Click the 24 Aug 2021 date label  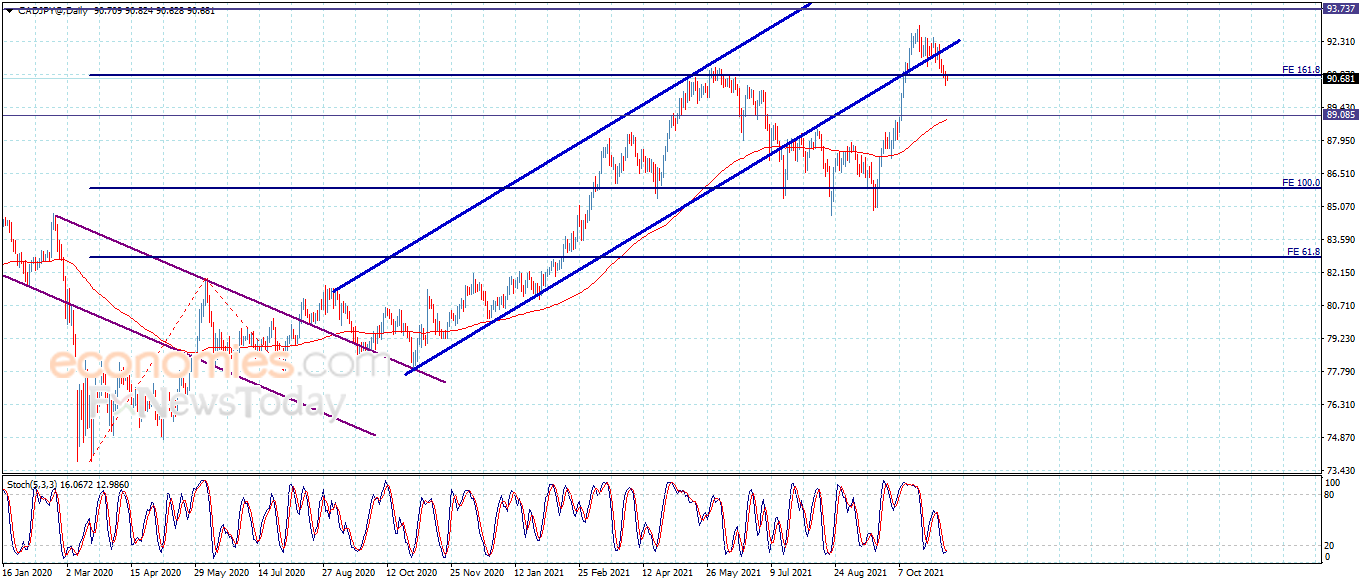[x=861, y=573]
